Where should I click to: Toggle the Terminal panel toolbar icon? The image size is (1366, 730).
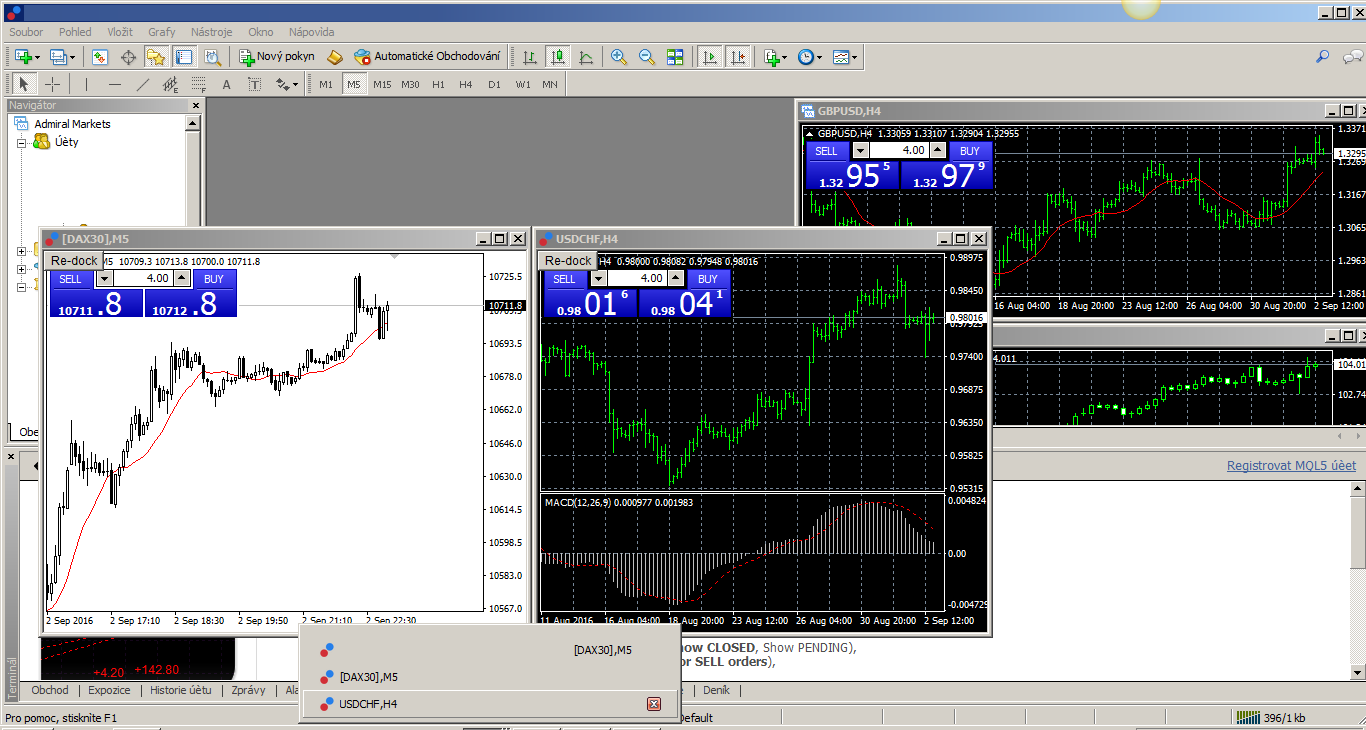click(x=183, y=57)
